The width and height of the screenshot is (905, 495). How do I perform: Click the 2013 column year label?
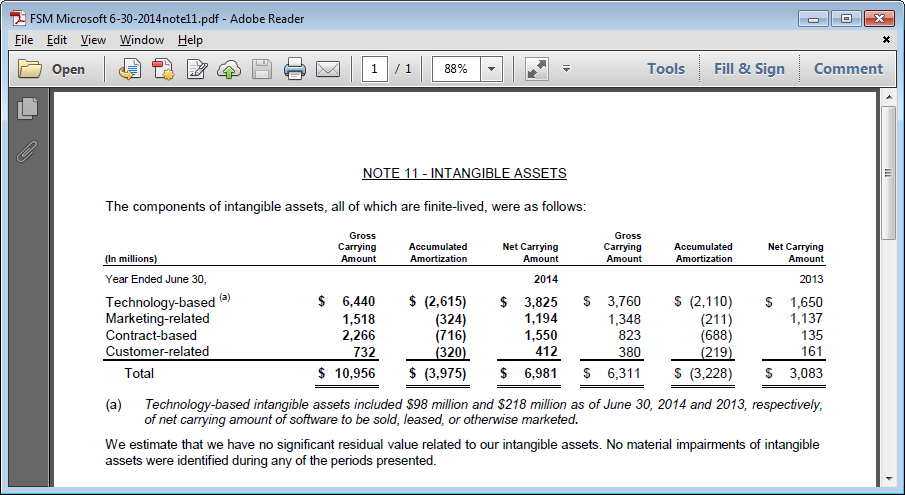811,279
